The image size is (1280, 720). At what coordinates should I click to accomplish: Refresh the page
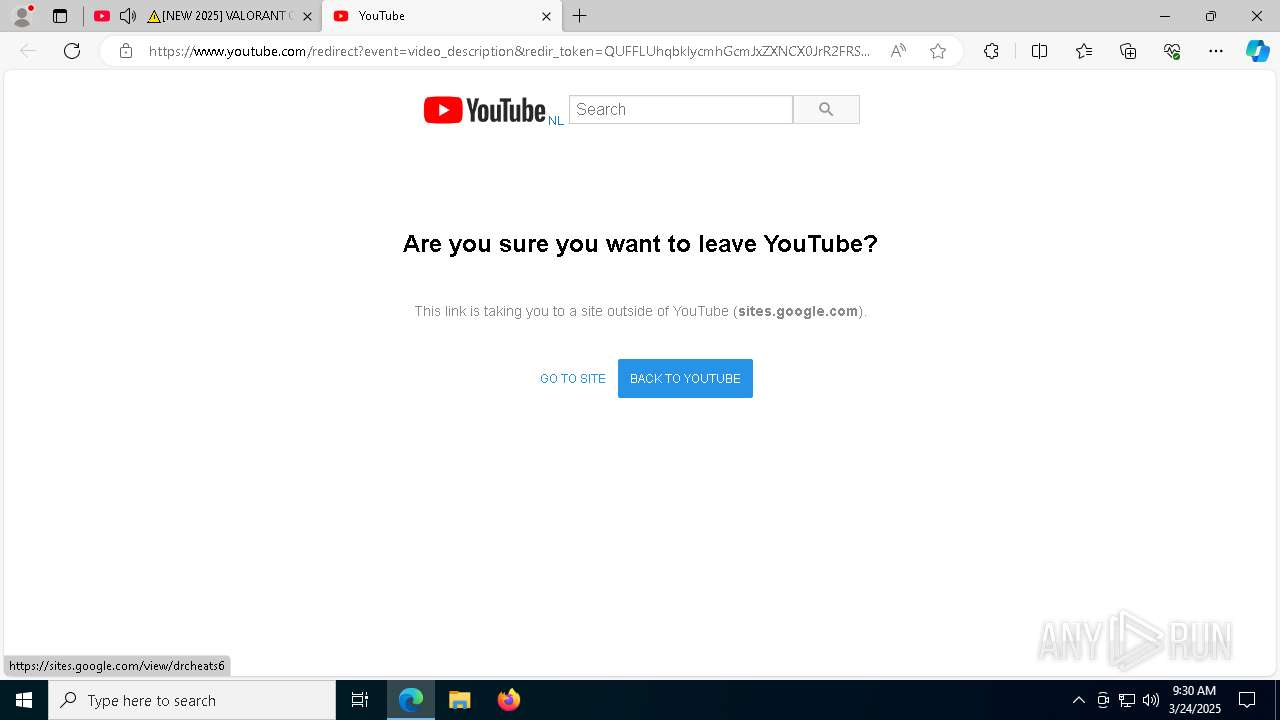[x=72, y=51]
